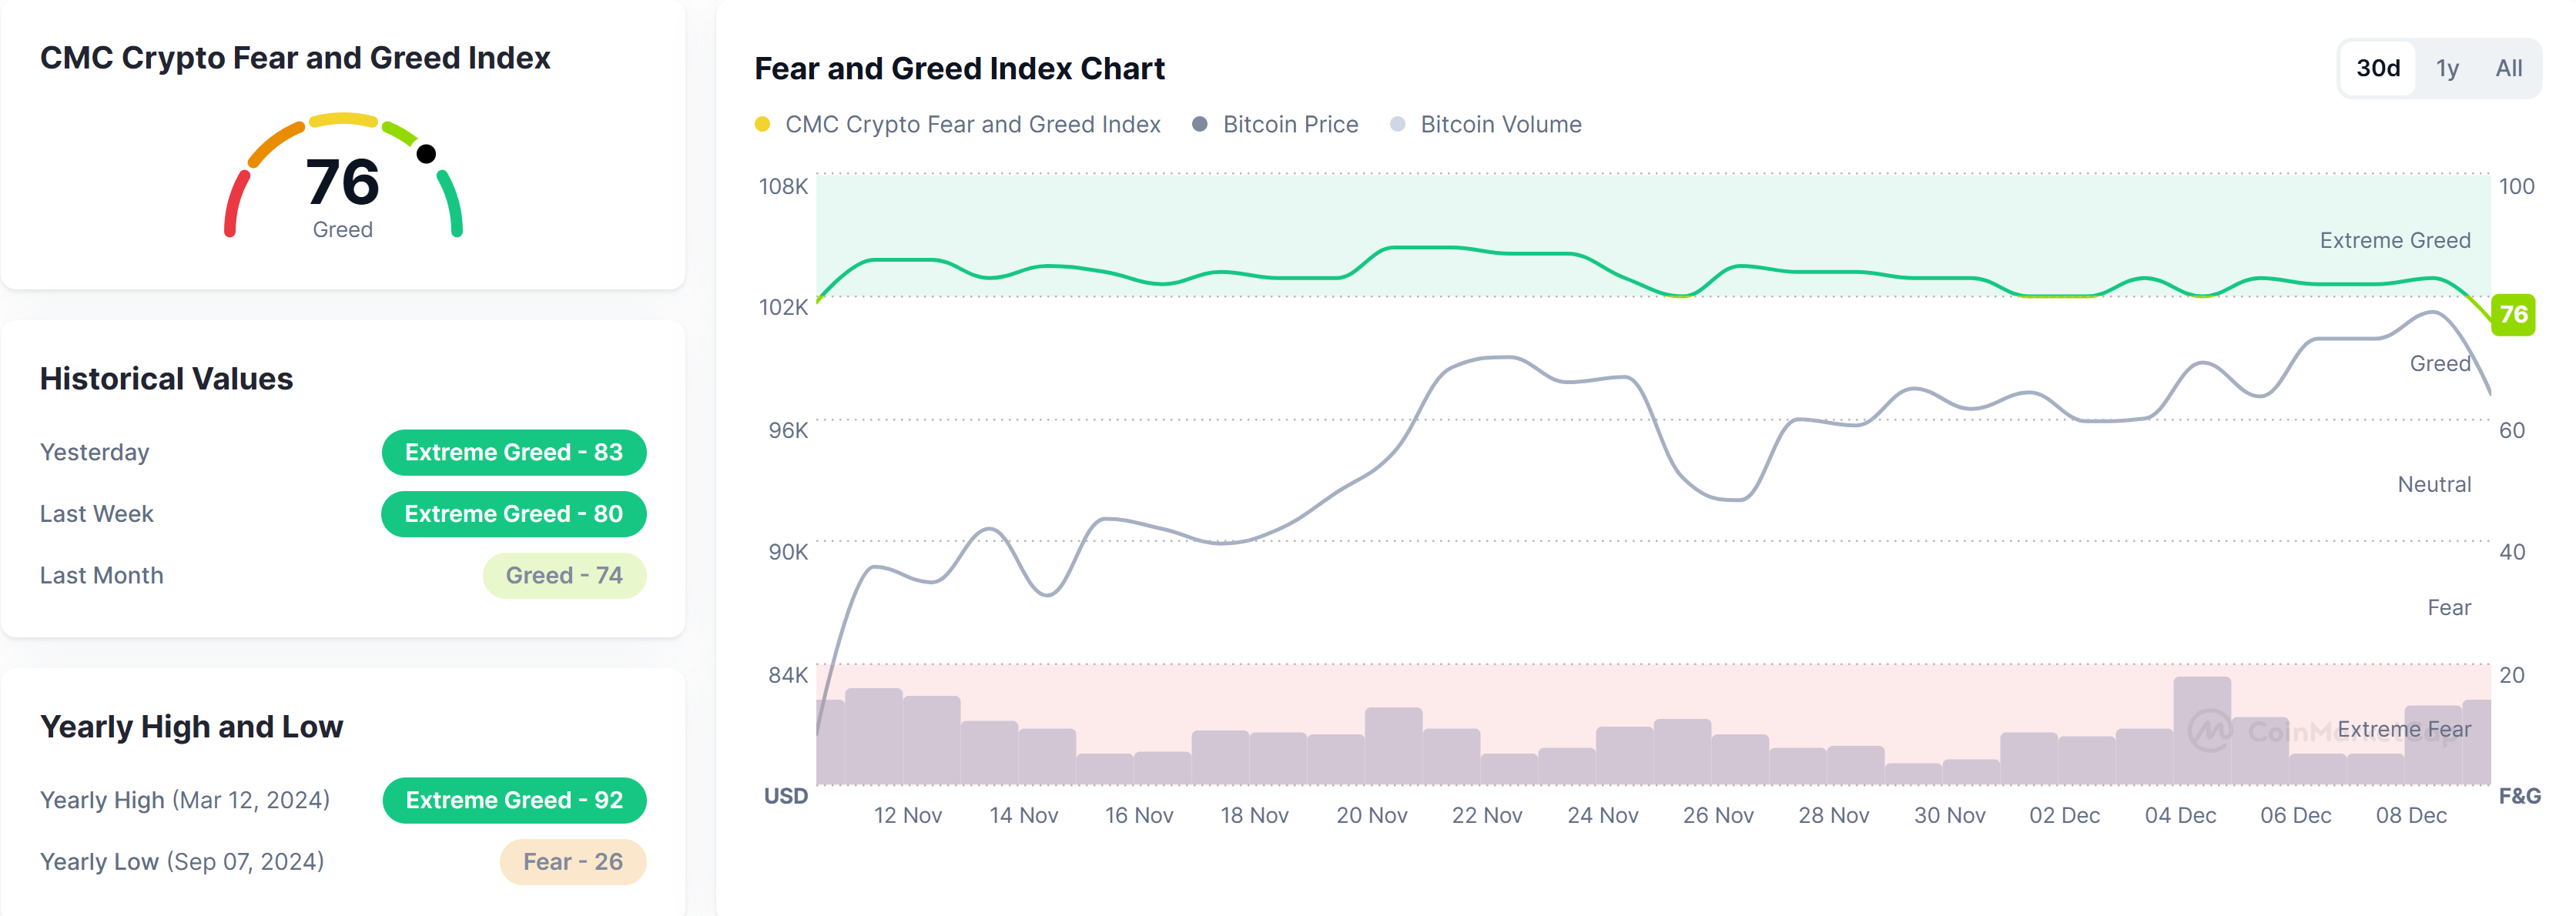Show the All time range
The height and width of the screenshot is (916, 2576).
[2508, 68]
